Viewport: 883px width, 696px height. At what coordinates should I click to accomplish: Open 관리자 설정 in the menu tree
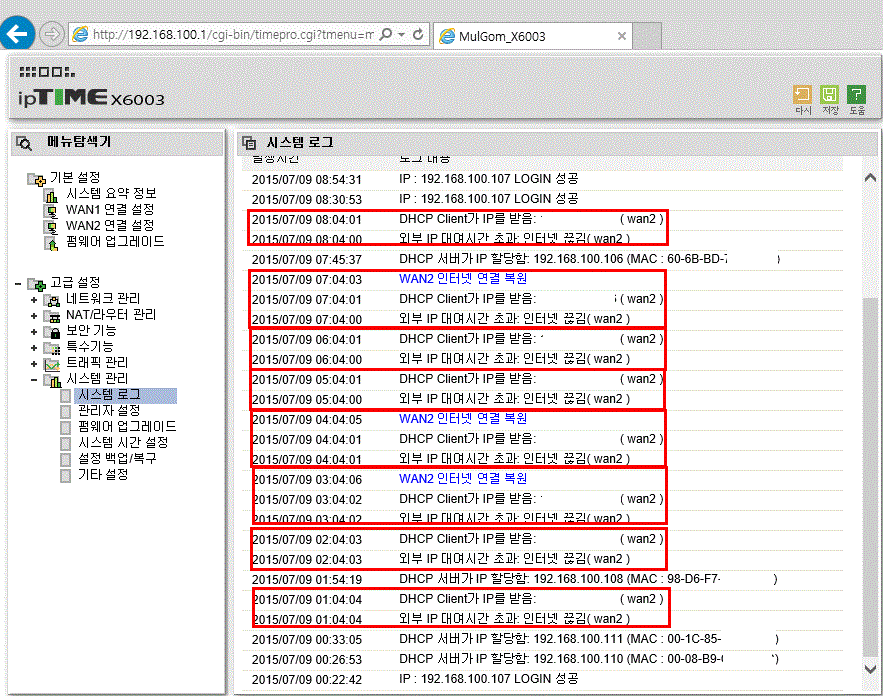click(109, 411)
